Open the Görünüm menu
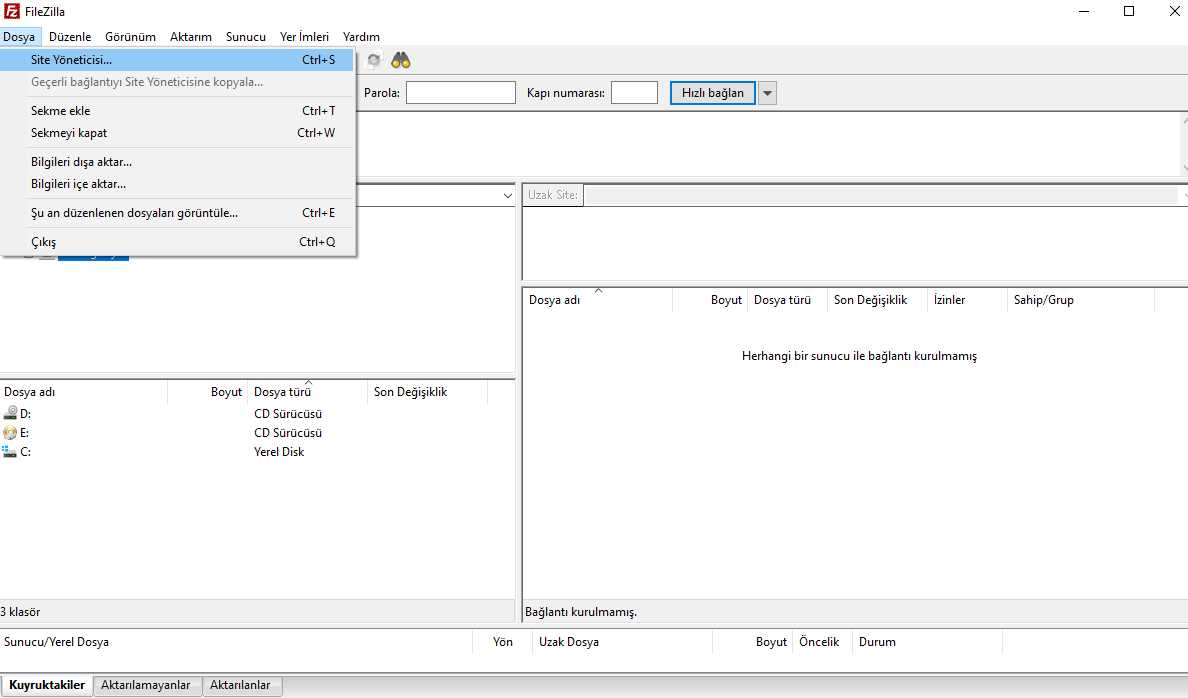Viewport: 1188px width, 698px height. click(130, 36)
